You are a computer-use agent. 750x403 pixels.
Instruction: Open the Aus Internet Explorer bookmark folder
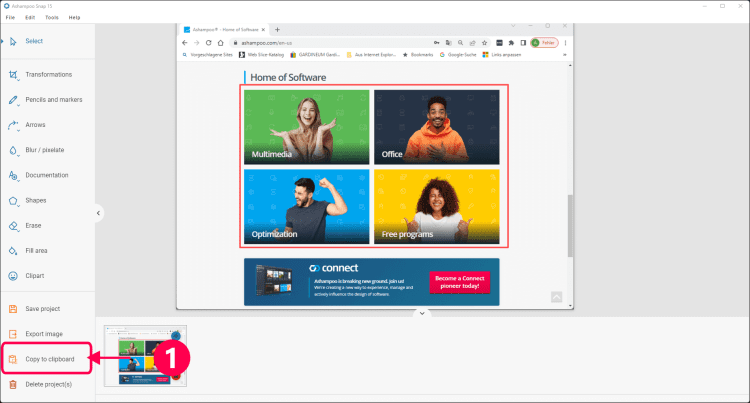click(x=372, y=55)
